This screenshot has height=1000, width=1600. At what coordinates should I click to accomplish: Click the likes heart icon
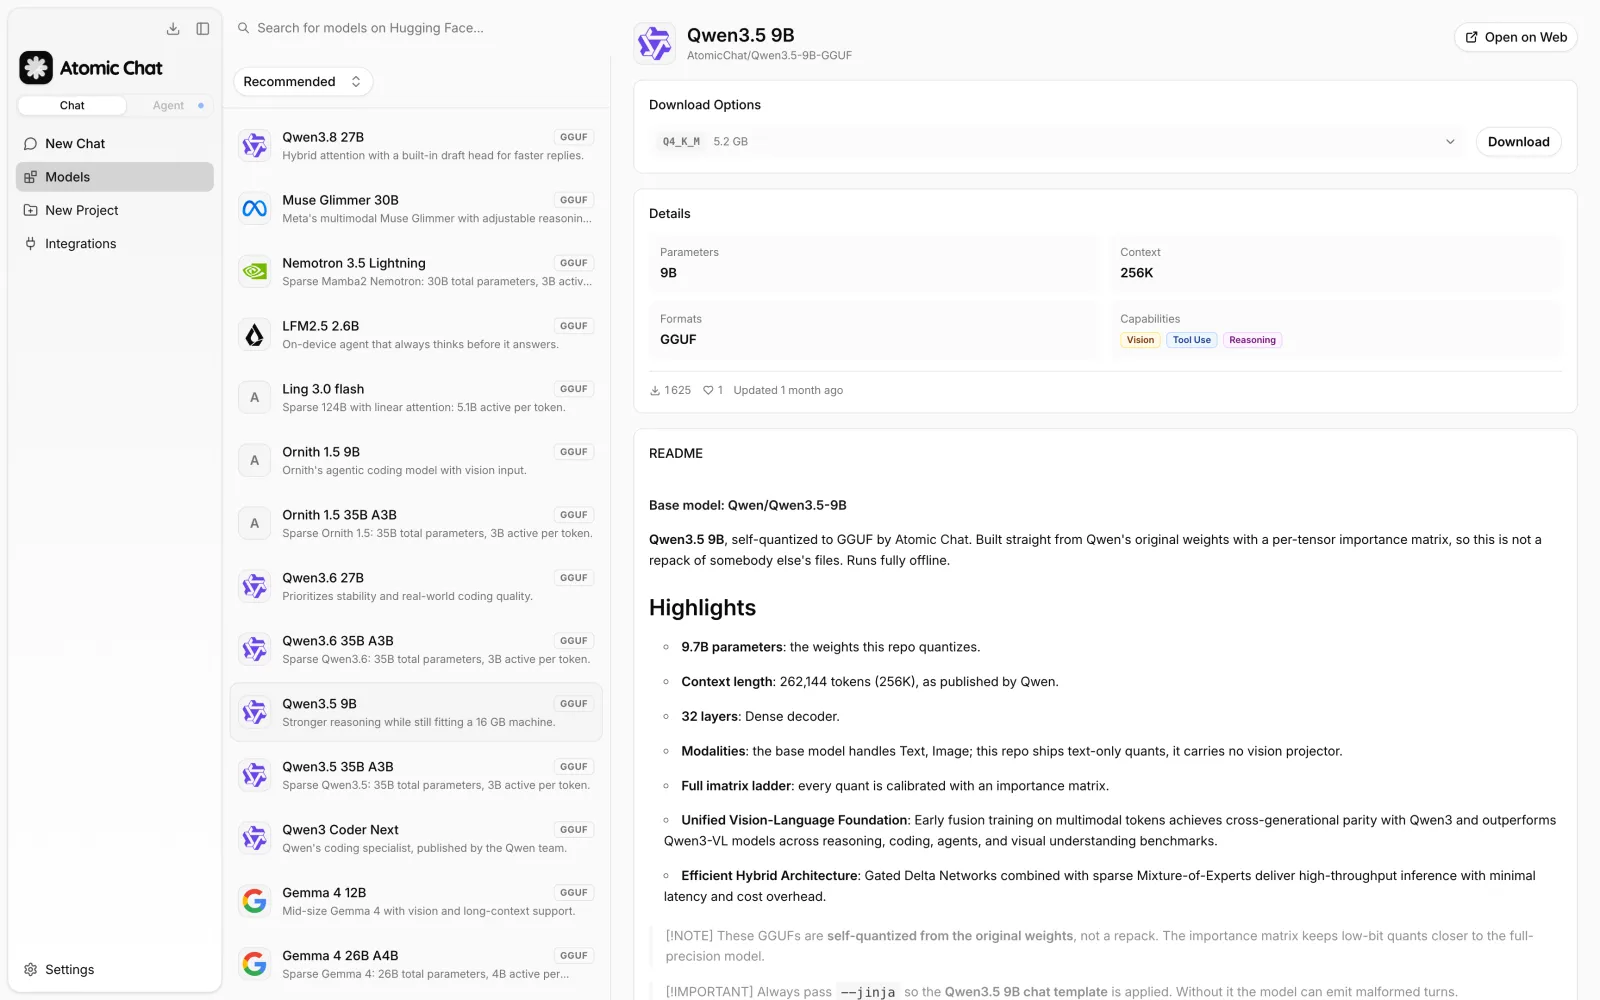(x=708, y=391)
